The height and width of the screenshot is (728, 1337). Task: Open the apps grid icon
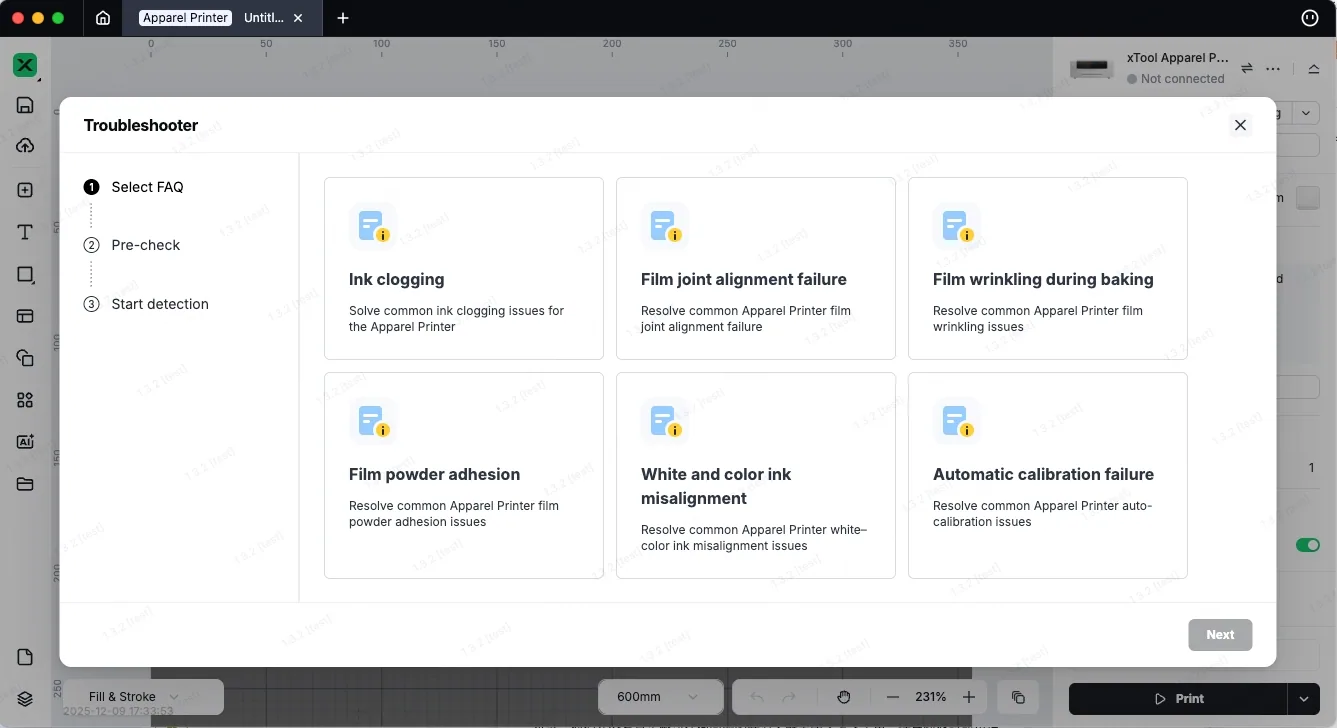tap(25, 400)
